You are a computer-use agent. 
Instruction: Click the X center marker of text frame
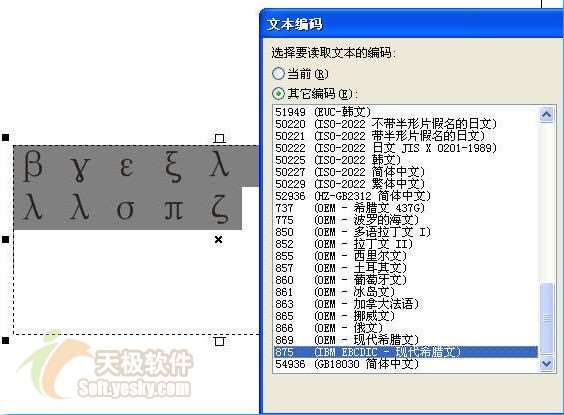click(218, 240)
